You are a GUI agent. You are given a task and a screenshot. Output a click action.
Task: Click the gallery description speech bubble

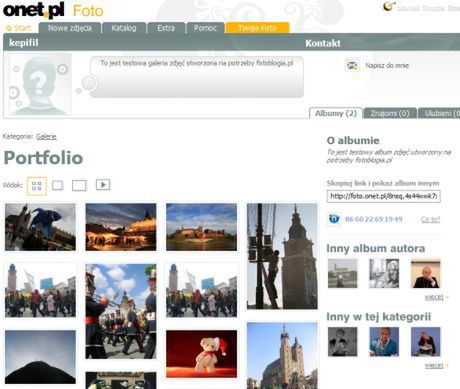(197, 77)
